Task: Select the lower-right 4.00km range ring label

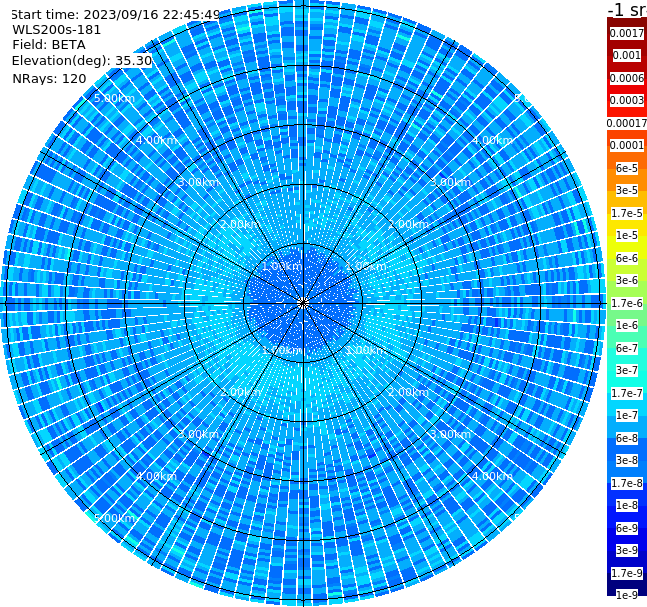Action: point(492,476)
